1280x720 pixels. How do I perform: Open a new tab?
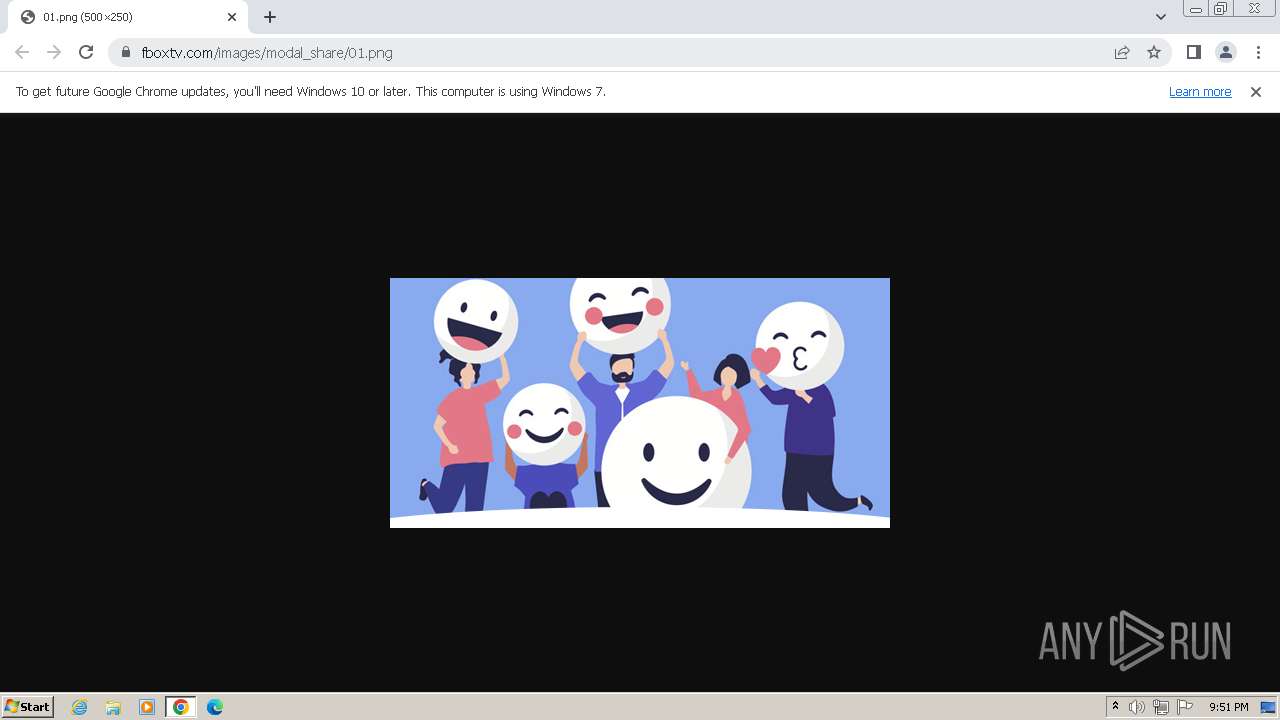point(270,17)
